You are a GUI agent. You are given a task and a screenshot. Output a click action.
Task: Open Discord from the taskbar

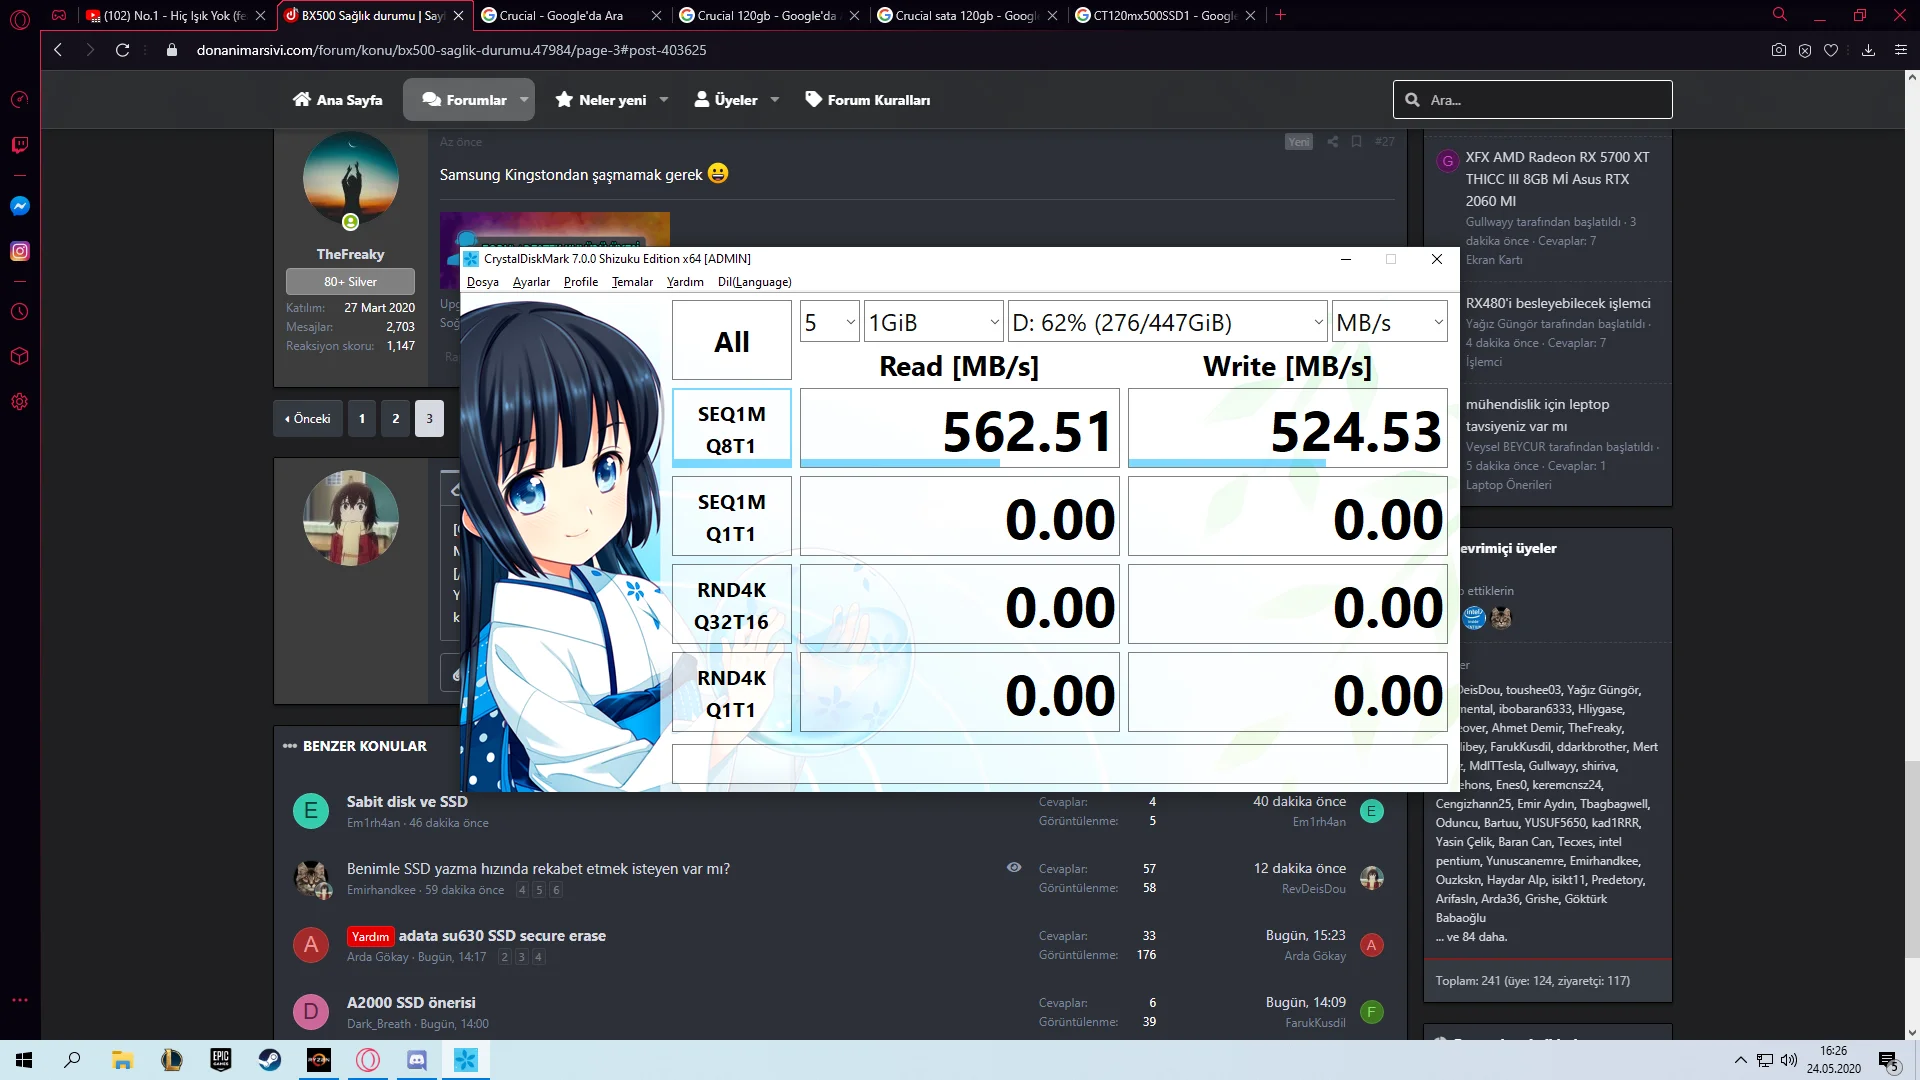pyautogui.click(x=416, y=1060)
